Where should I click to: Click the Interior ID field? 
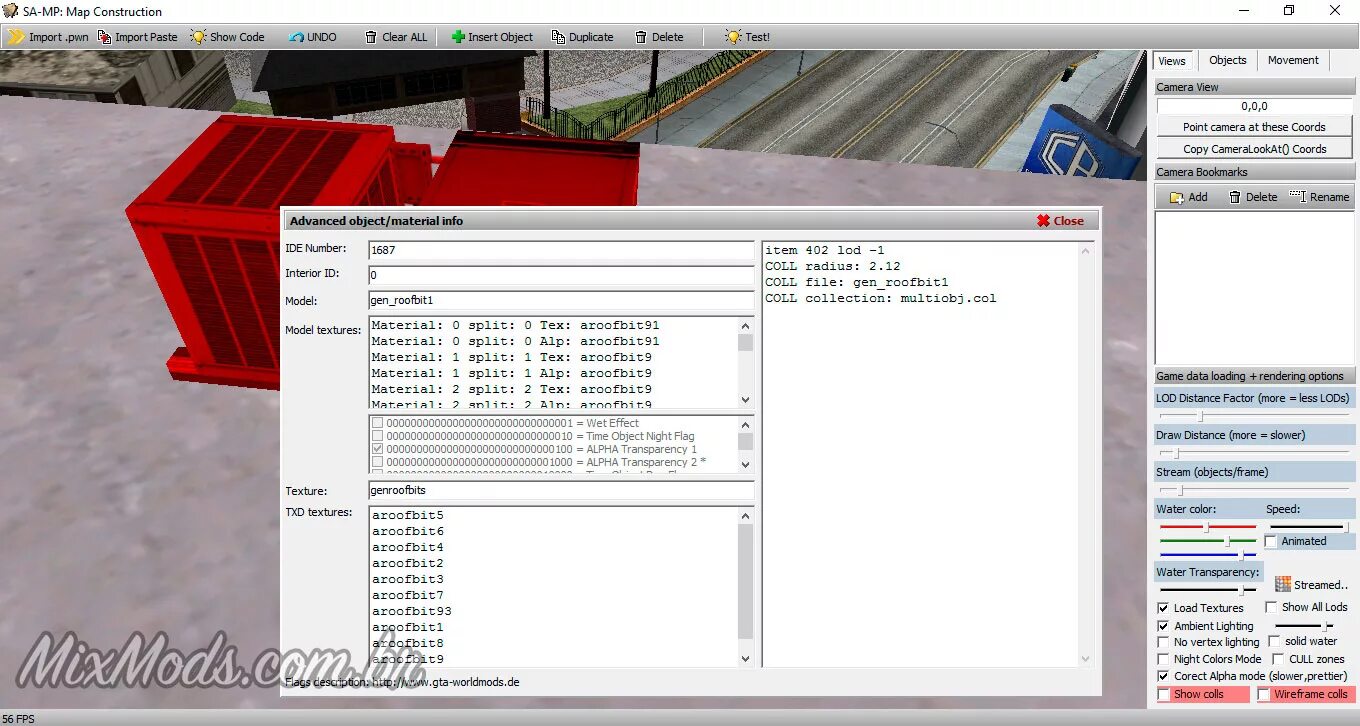pyautogui.click(x=561, y=275)
